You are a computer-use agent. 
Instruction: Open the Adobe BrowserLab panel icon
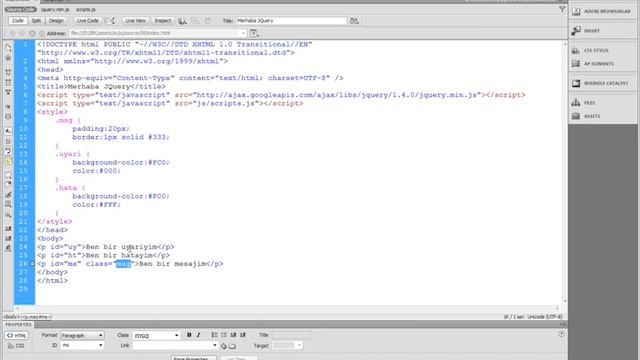(576, 11)
